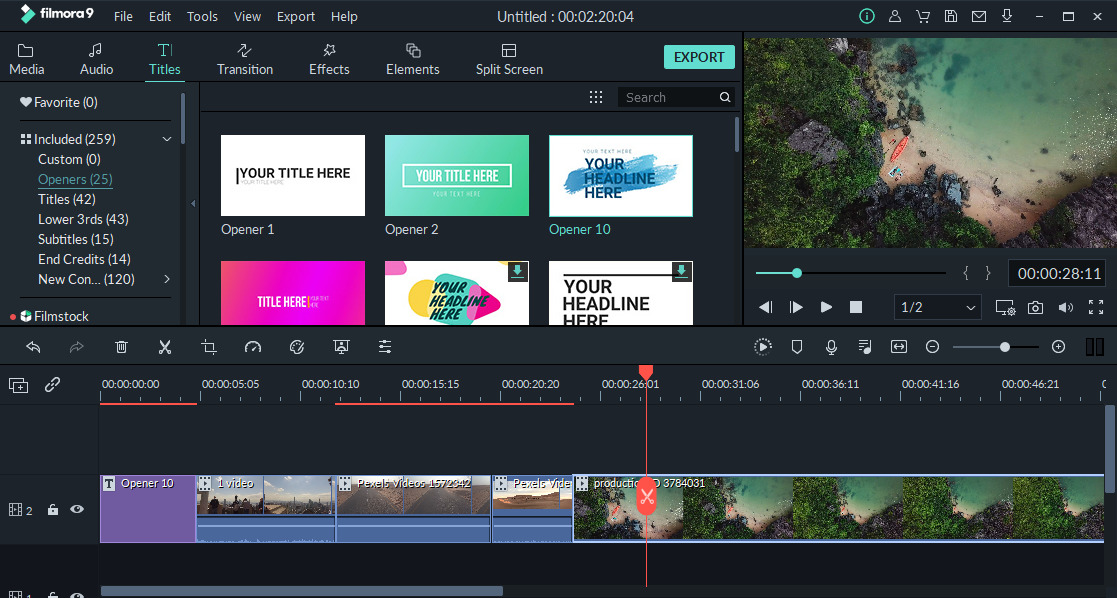Open the Speed control icon
1117x598 pixels.
click(252, 347)
